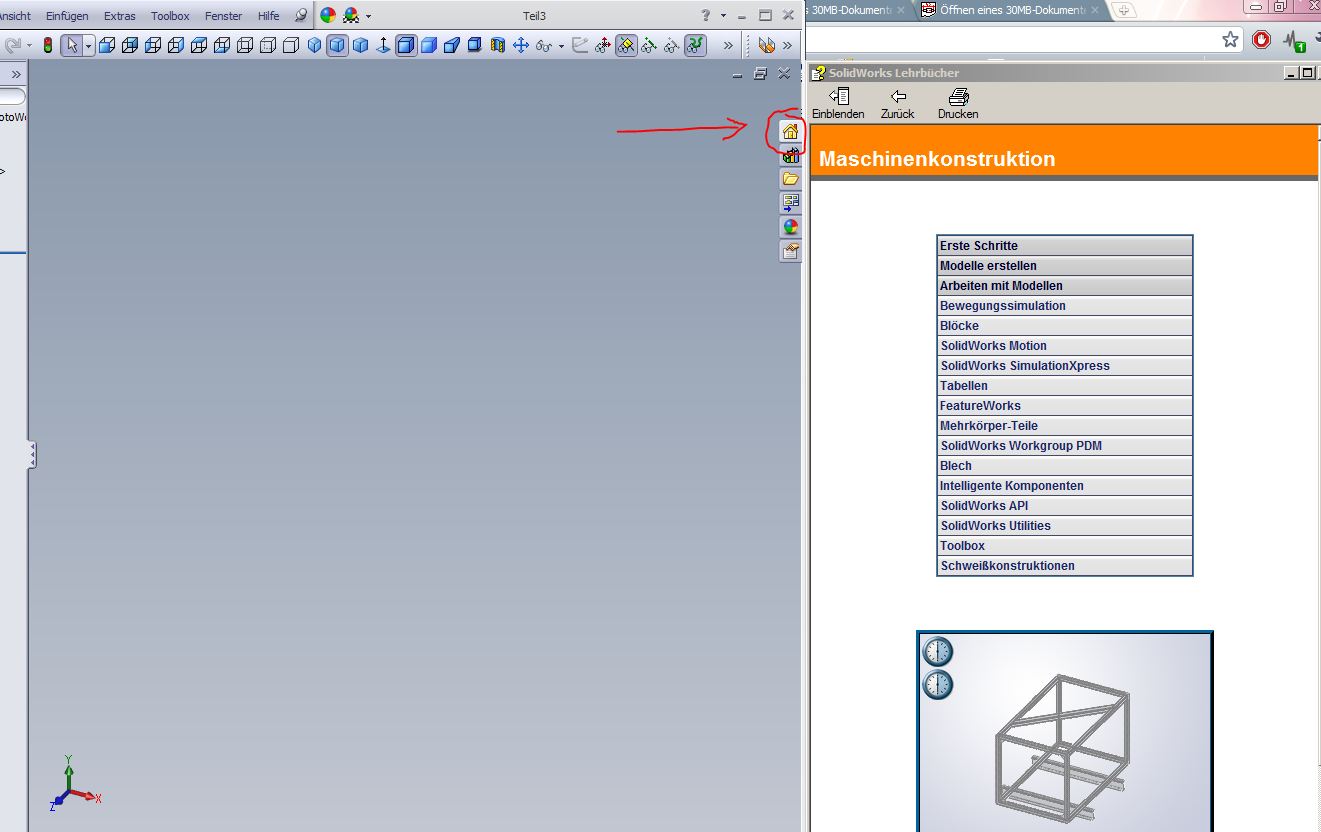Viewport: 1321px width, 832px height.
Task: Open the Tabellen tutorial
Action: (x=1065, y=386)
